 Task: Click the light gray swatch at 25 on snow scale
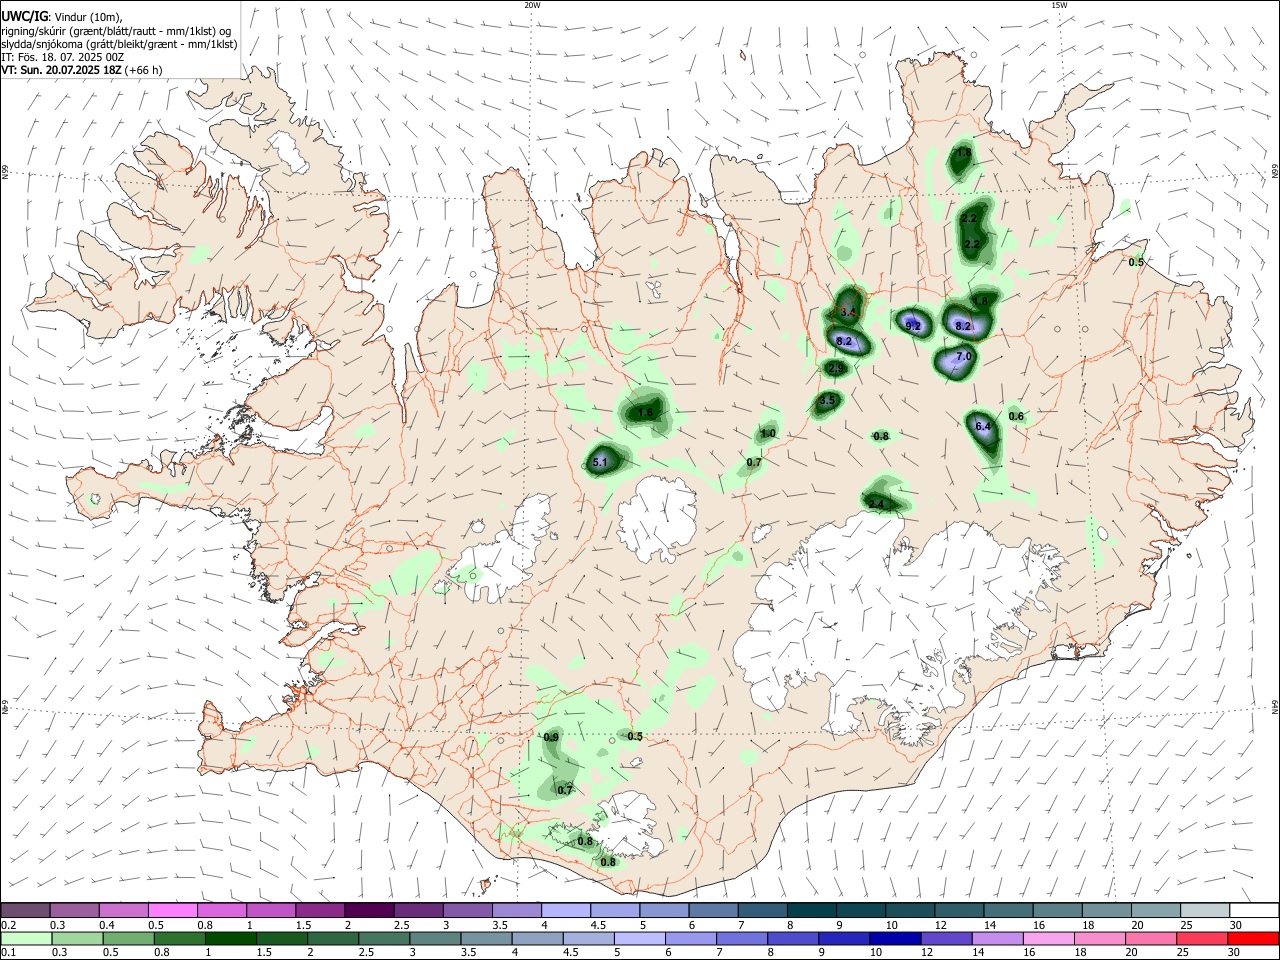tap(1205, 911)
